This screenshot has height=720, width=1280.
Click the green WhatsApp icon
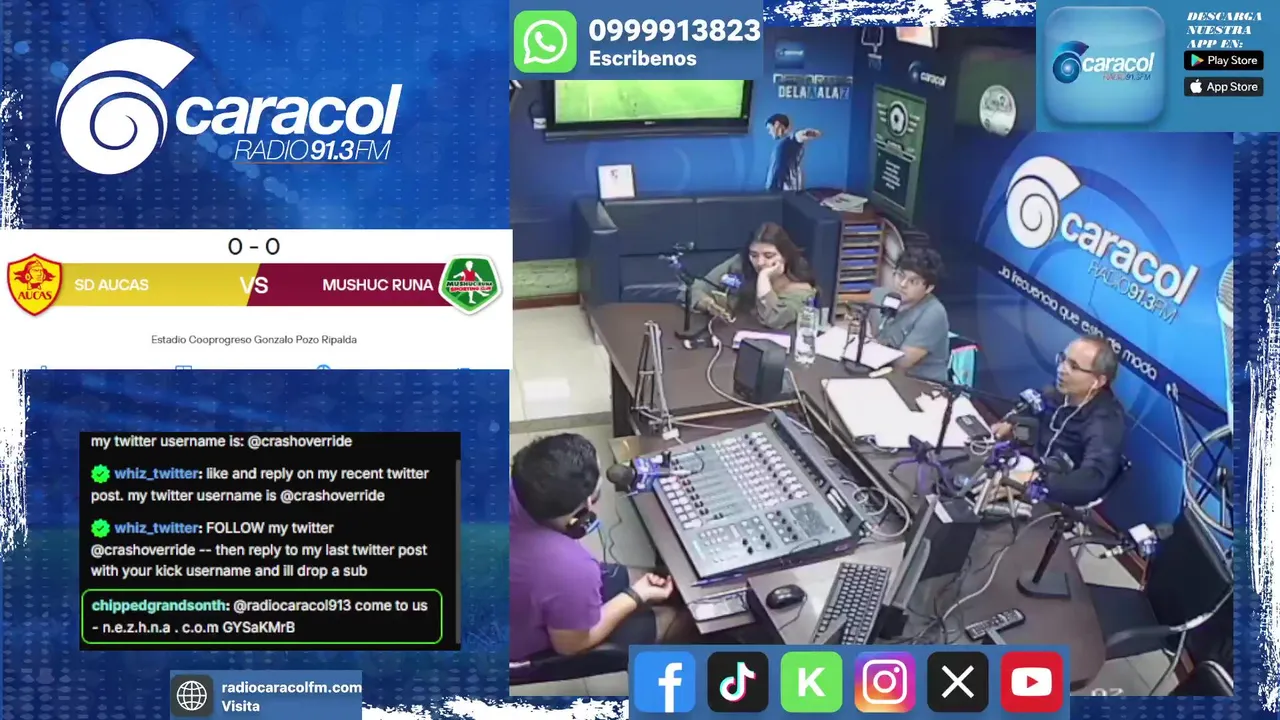click(x=545, y=42)
